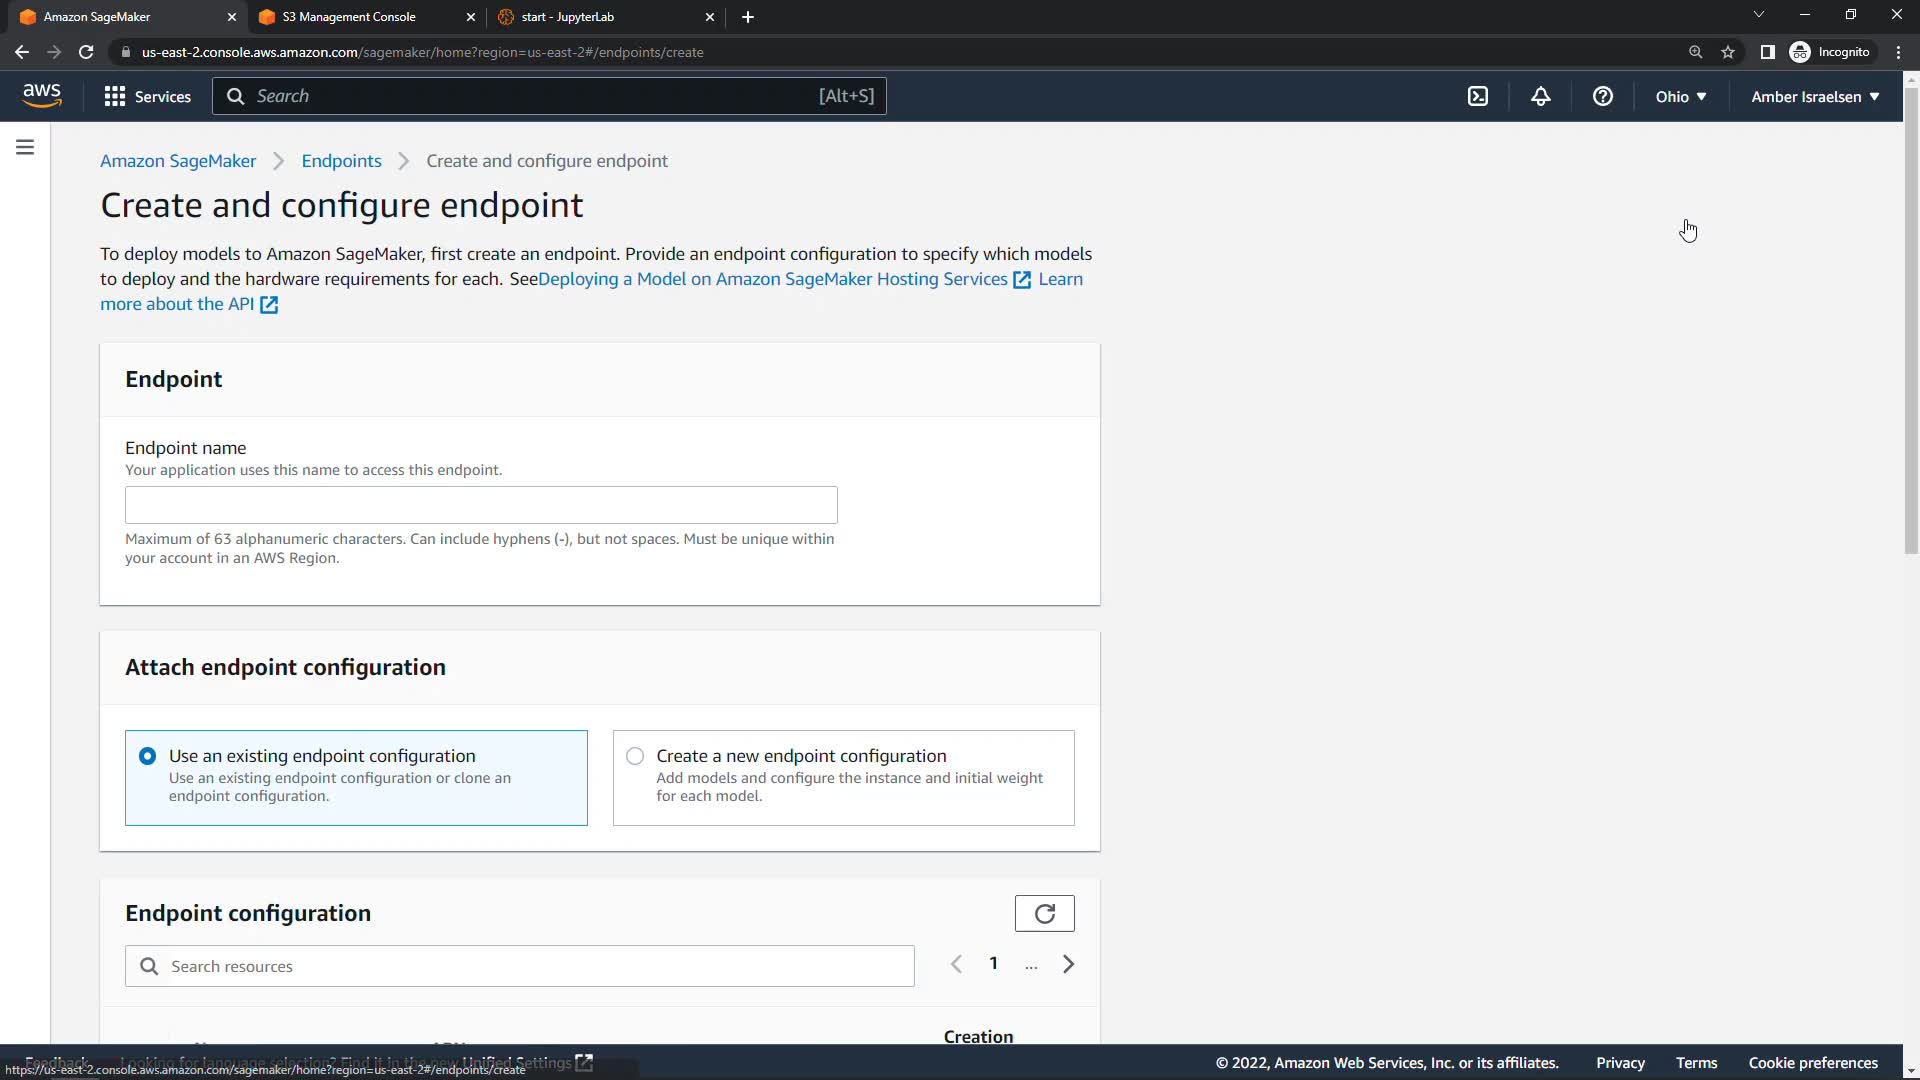Click the Endpoints breadcrumb link
1920x1080 pixels.
pyautogui.click(x=341, y=161)
